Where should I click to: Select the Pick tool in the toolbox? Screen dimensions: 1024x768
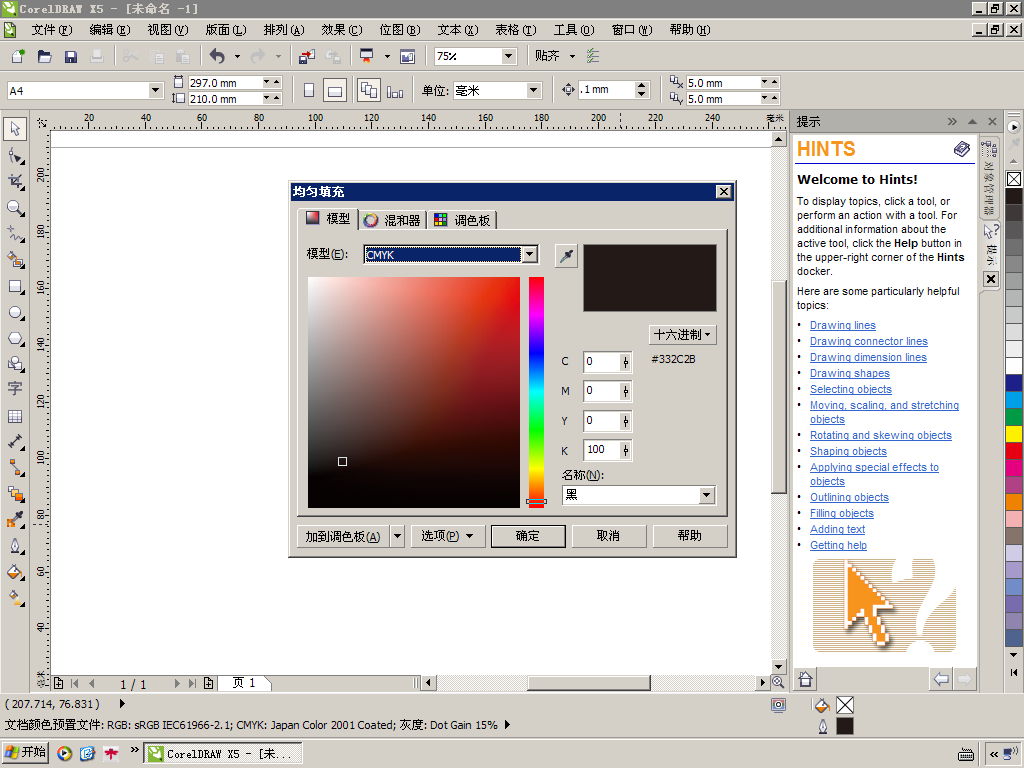pyautogui.click(x=15, y=129)
